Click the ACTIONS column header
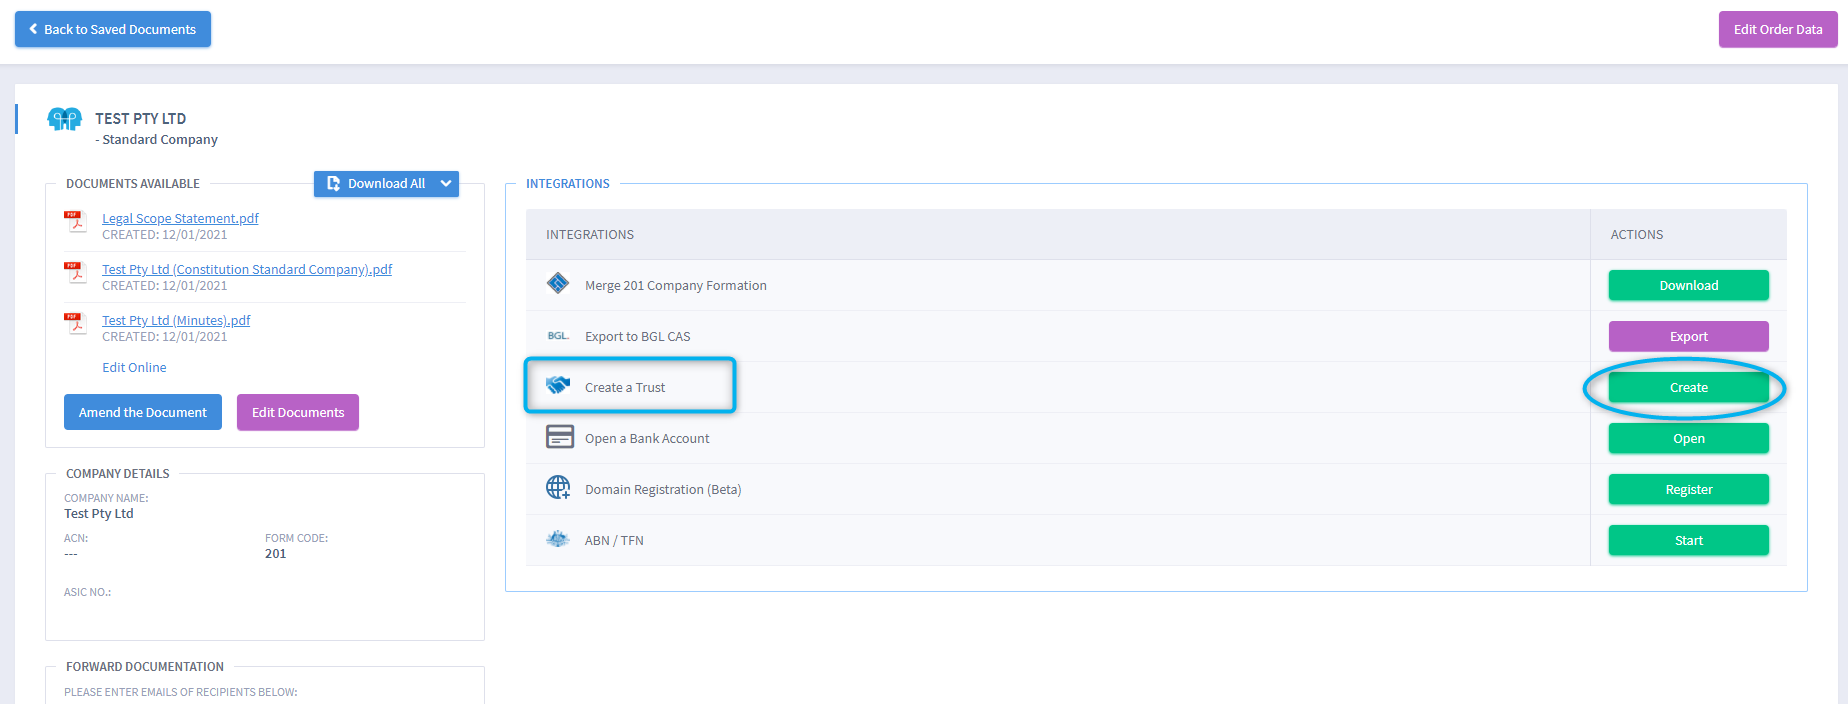Viewport: 1848px width, 704px height. pos(1637,234)
